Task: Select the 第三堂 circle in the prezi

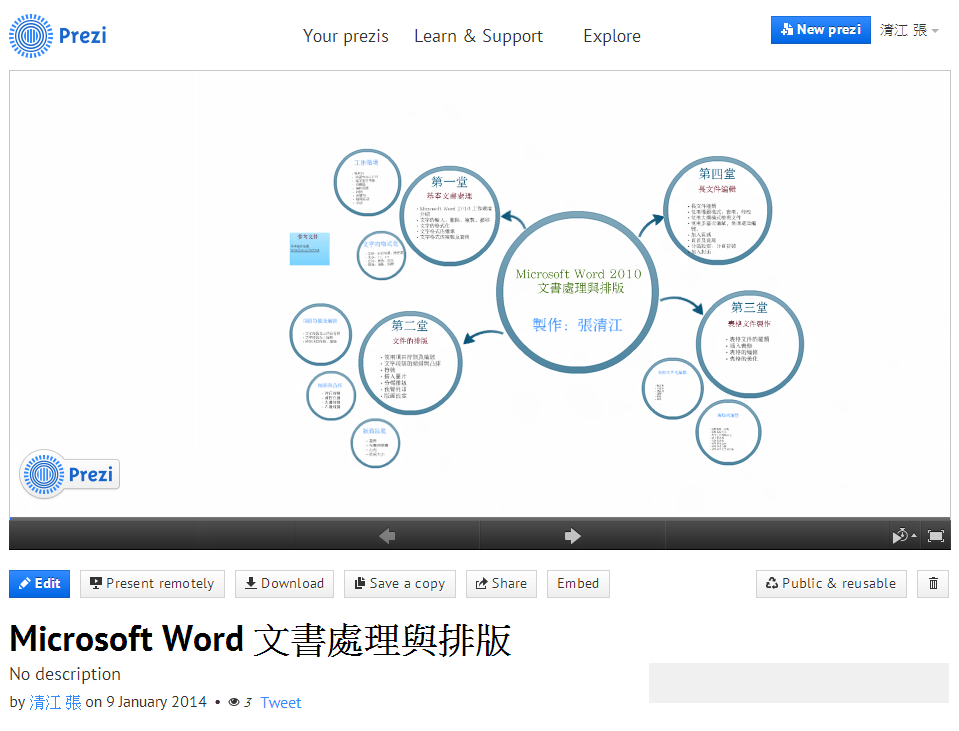Action: pyautogui.click(x=749, y=344)
